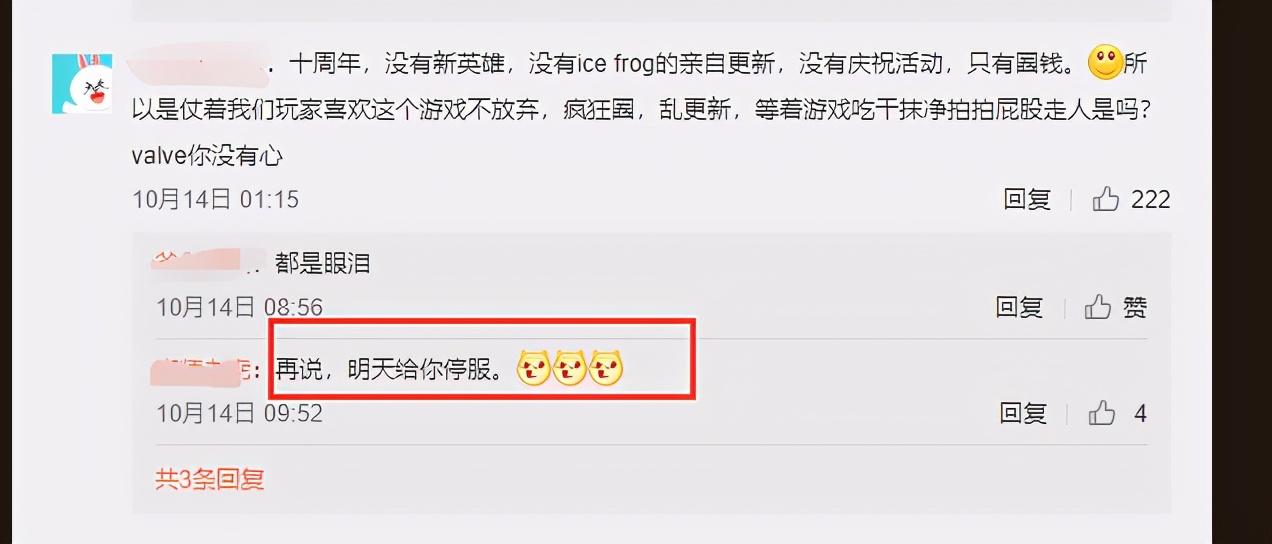Open blurred username before 都是眼泪
Viewport: 1272px width, 544px height.
(x=203, y=262)
